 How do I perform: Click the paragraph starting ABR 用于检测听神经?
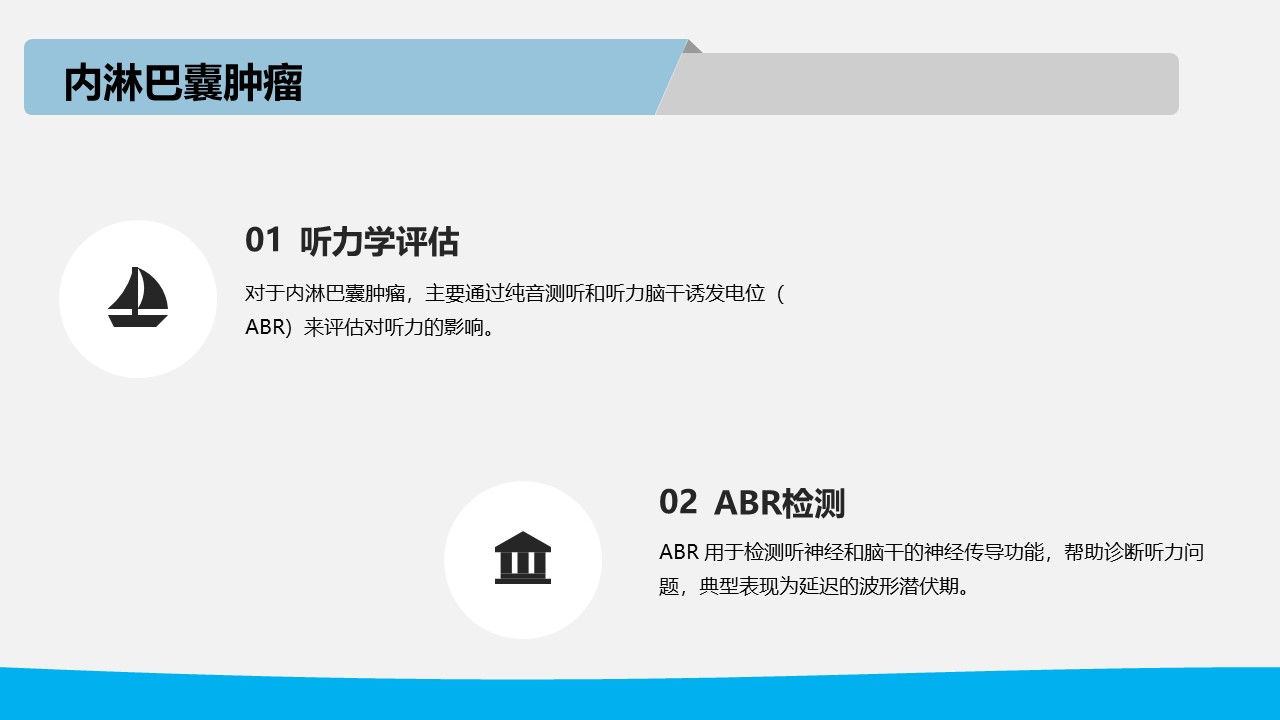pos(931,569)
